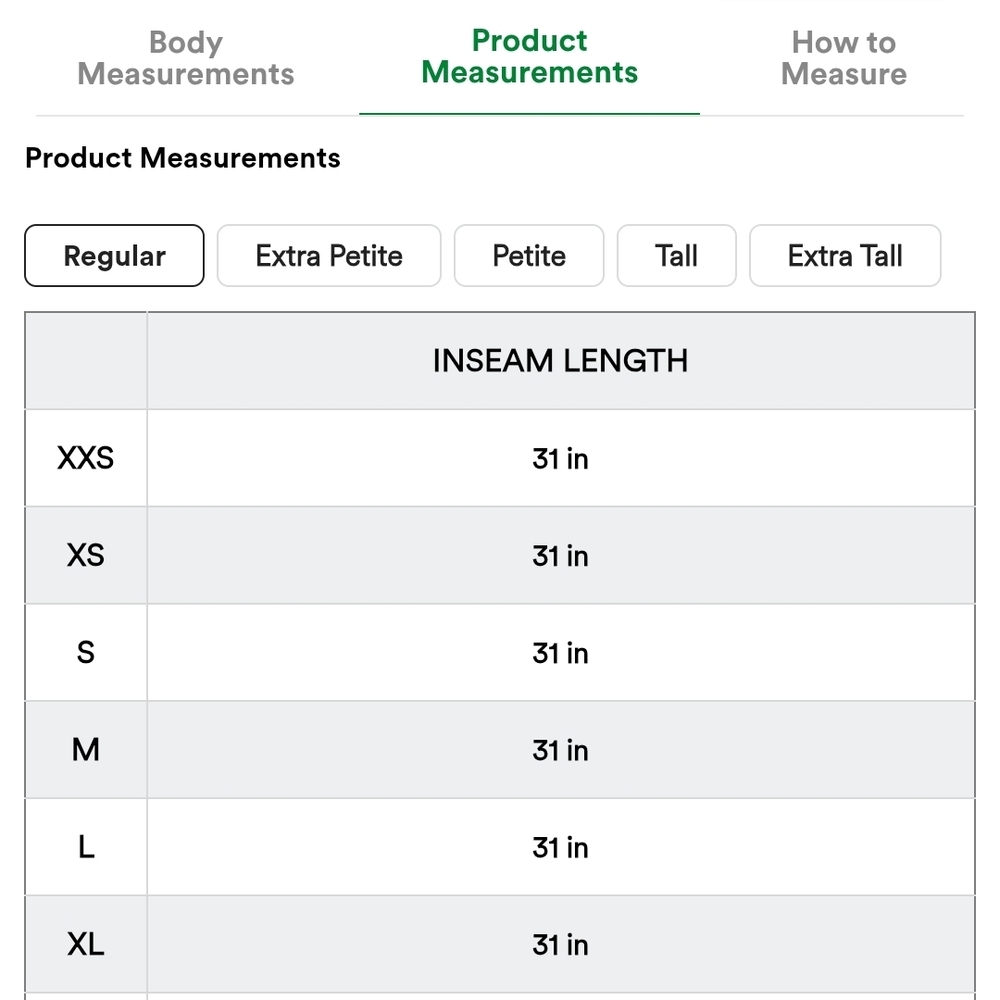The height and width of the screenshot is (1000, 1000).
Task: Click the M row inseam value
Action: 560,750
